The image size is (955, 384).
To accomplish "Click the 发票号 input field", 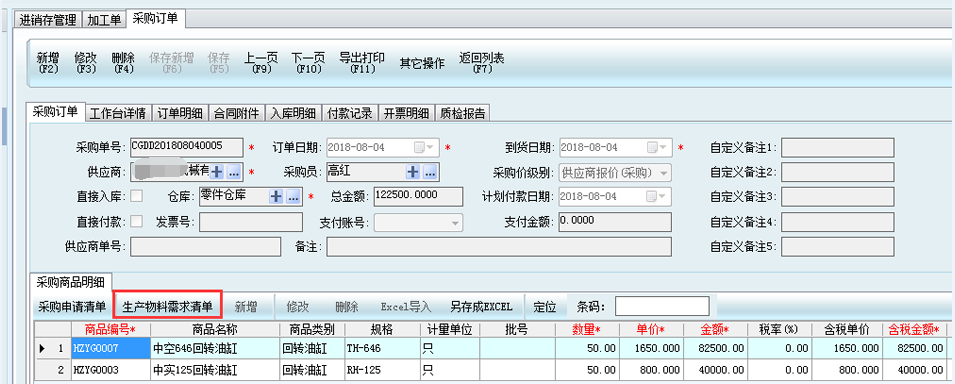I will coord(250,222).
